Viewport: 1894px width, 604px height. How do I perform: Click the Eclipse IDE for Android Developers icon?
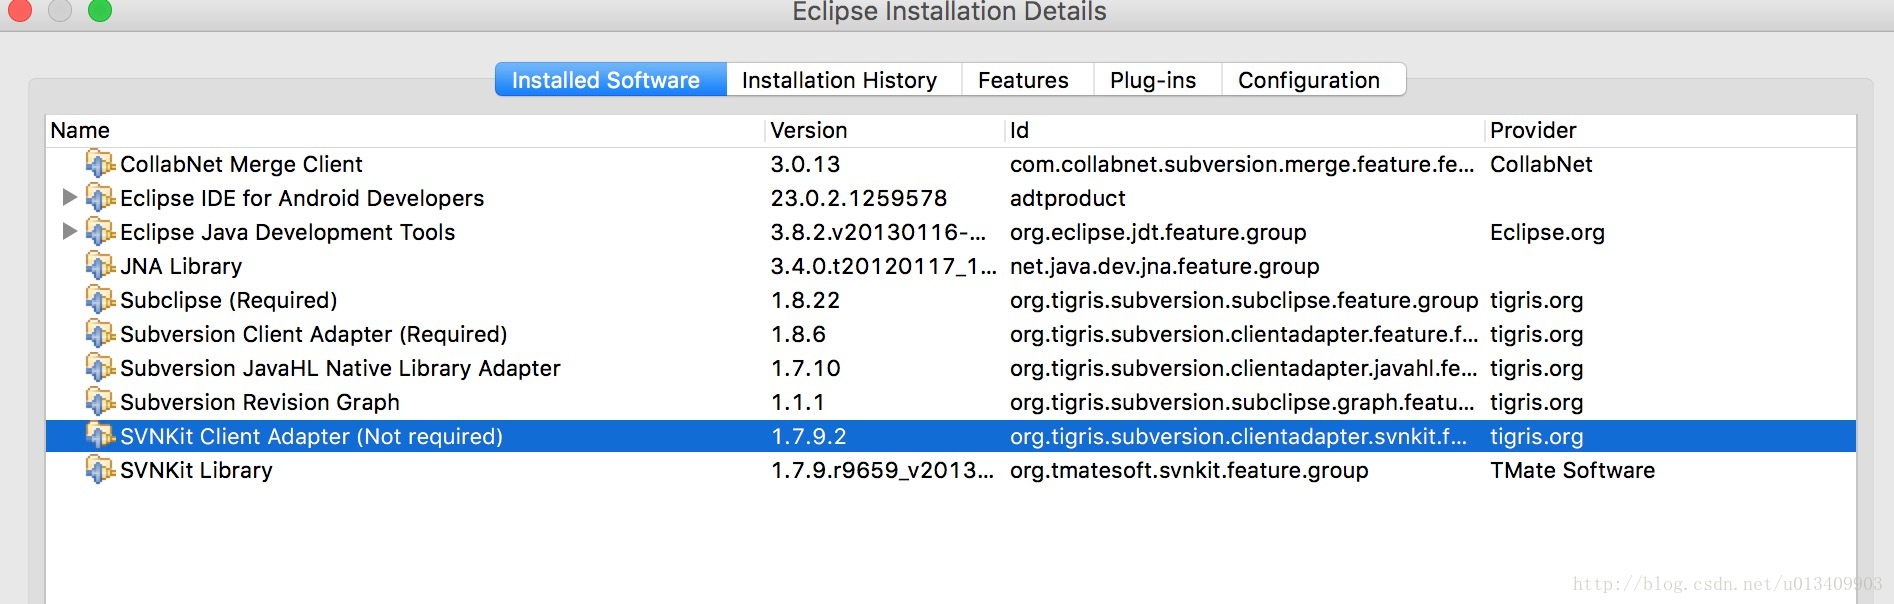pos(100,197)
